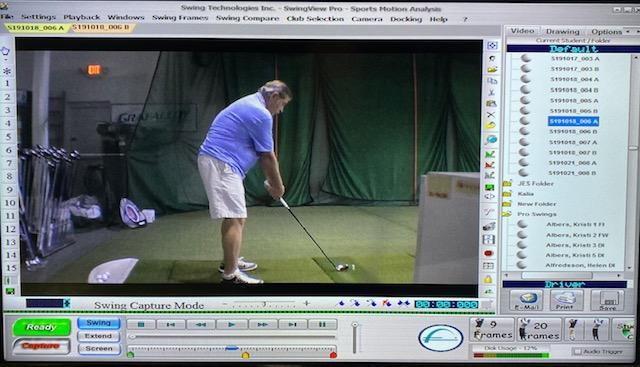Click the play button in playback controls
Viewport: 640px width, 367px height.
pos(232,325)
